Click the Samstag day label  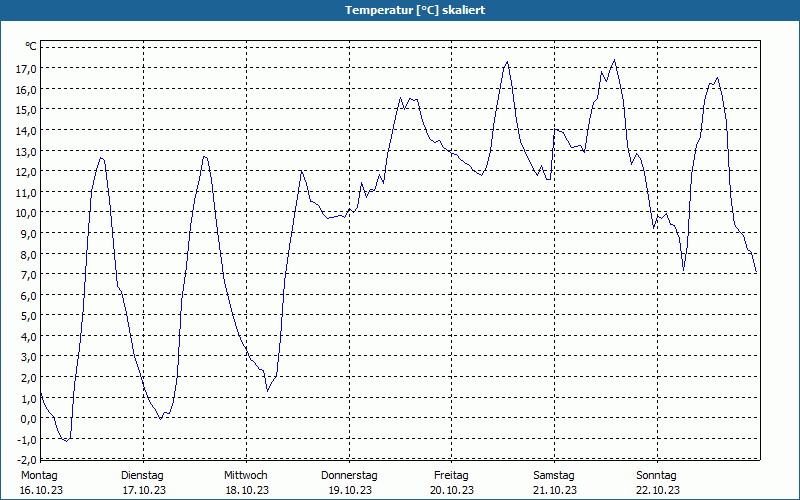pyautogui.click(x=554, y=476)
